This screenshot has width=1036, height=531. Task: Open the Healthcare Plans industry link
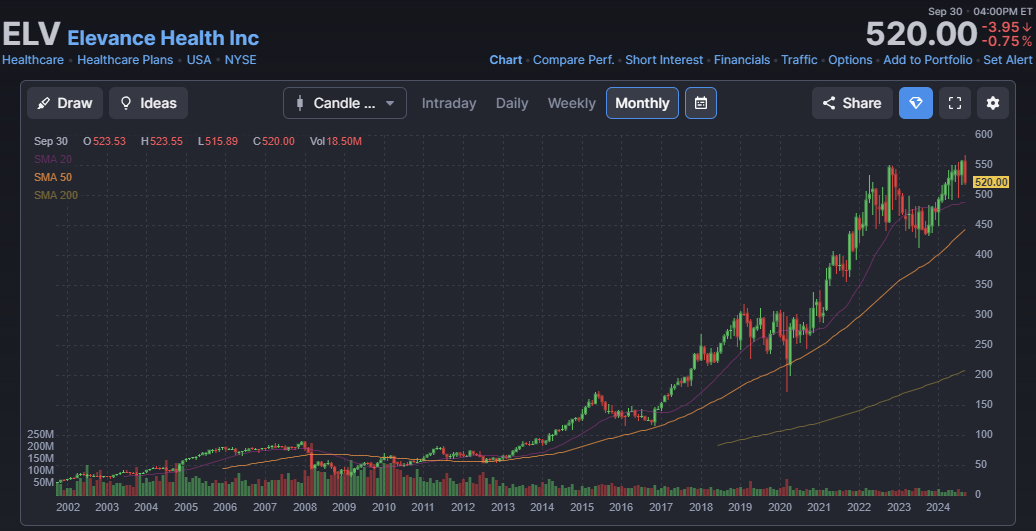125,59
